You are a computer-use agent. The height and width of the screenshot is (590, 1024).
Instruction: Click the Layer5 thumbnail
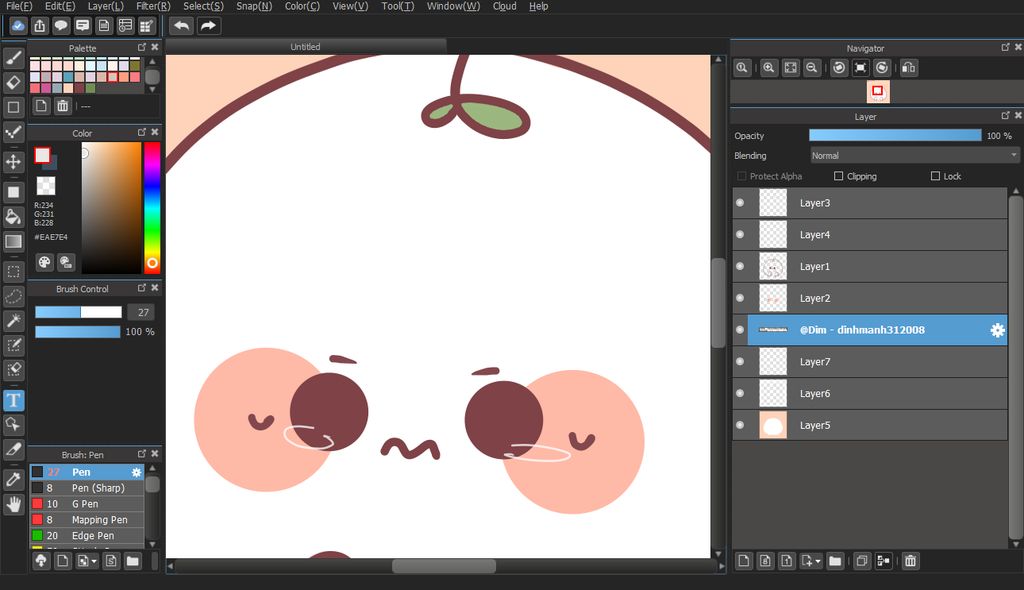click(x=773, y=425)
